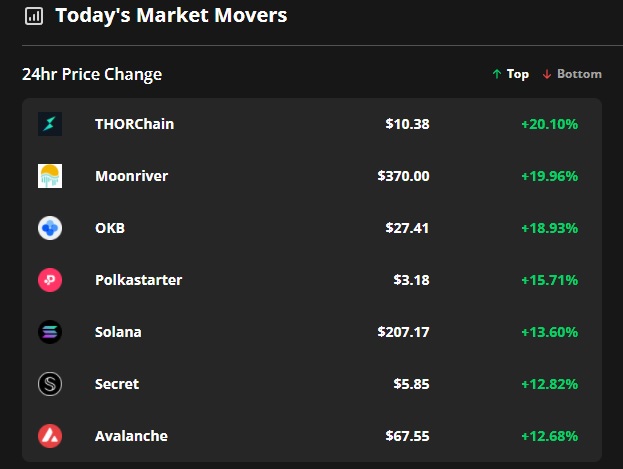Click the OKB coin icon
The height and width of the screenshot is (469, 623).
[x=50, y=228]
